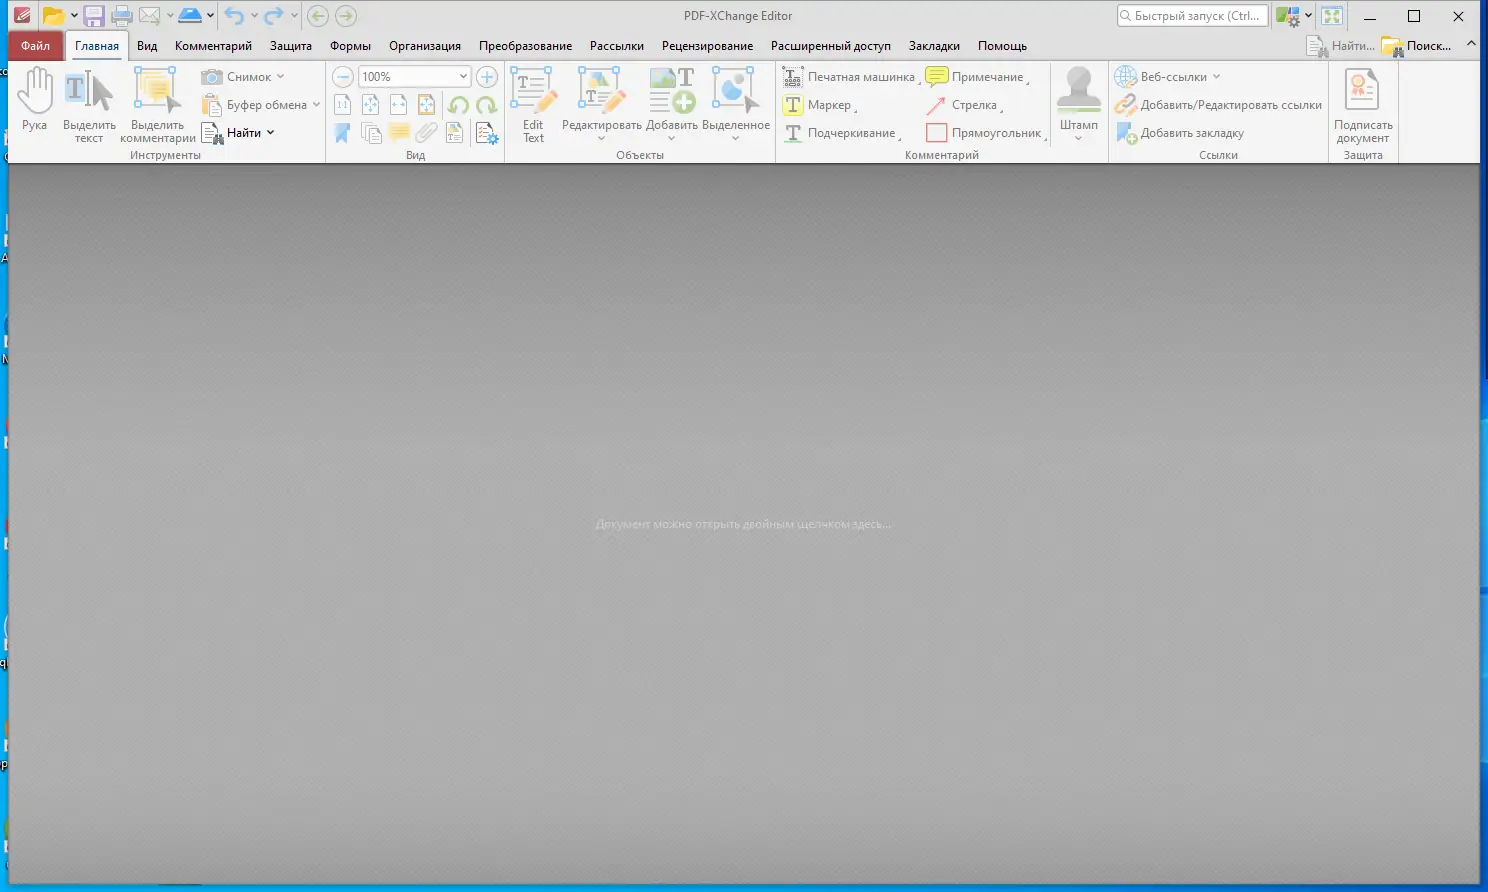Select the Примечание sticky note tool

pos(976,77)
